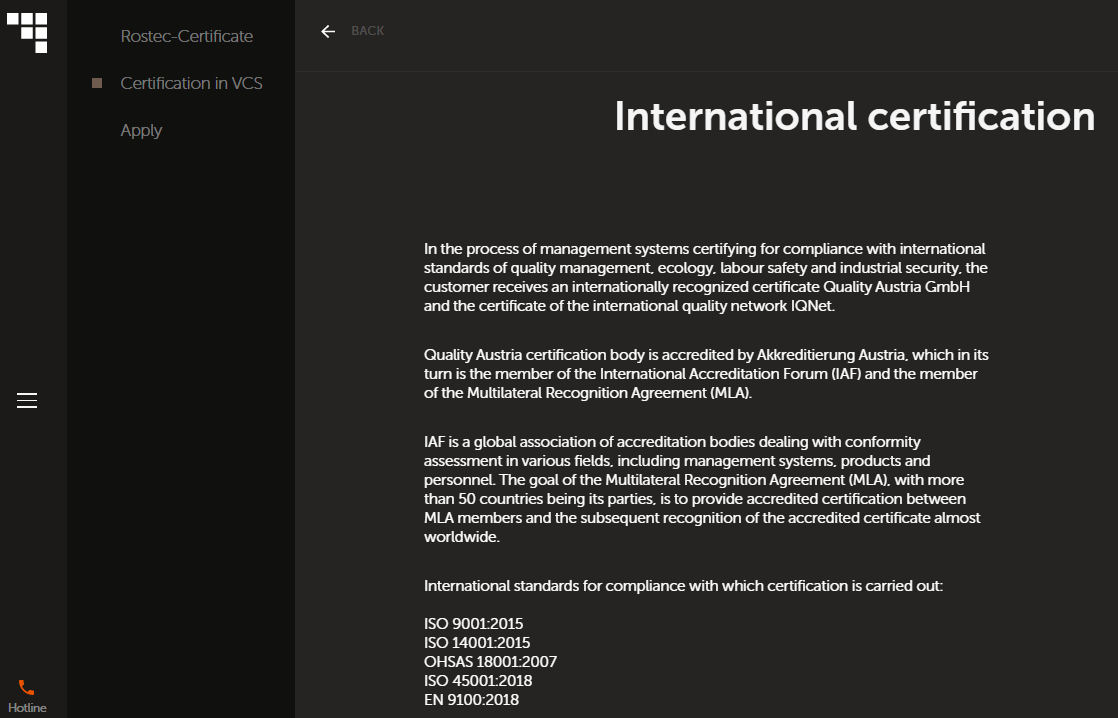Click paragraph beginning "In the process of management"
Viewport: 1118px width, 718px height.
(x=704, y=277)
